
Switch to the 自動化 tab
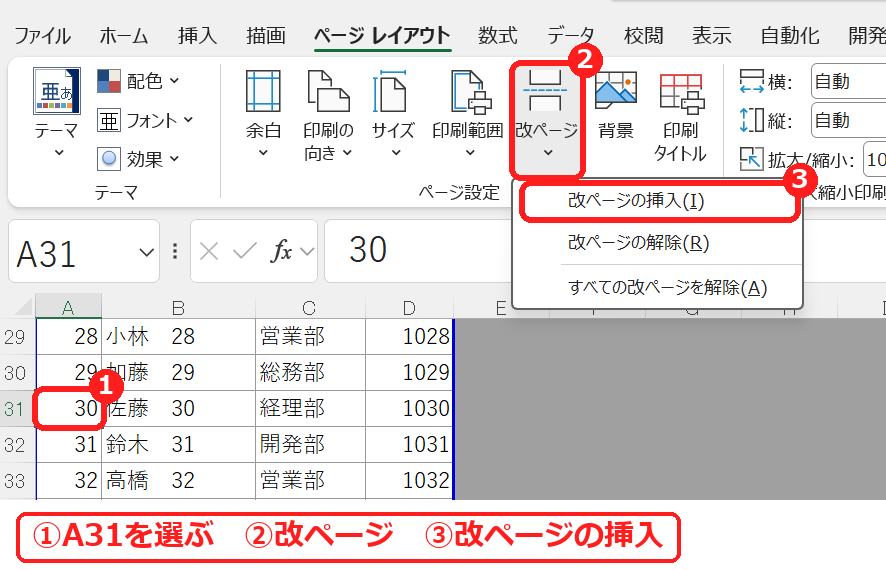(790, 36)
